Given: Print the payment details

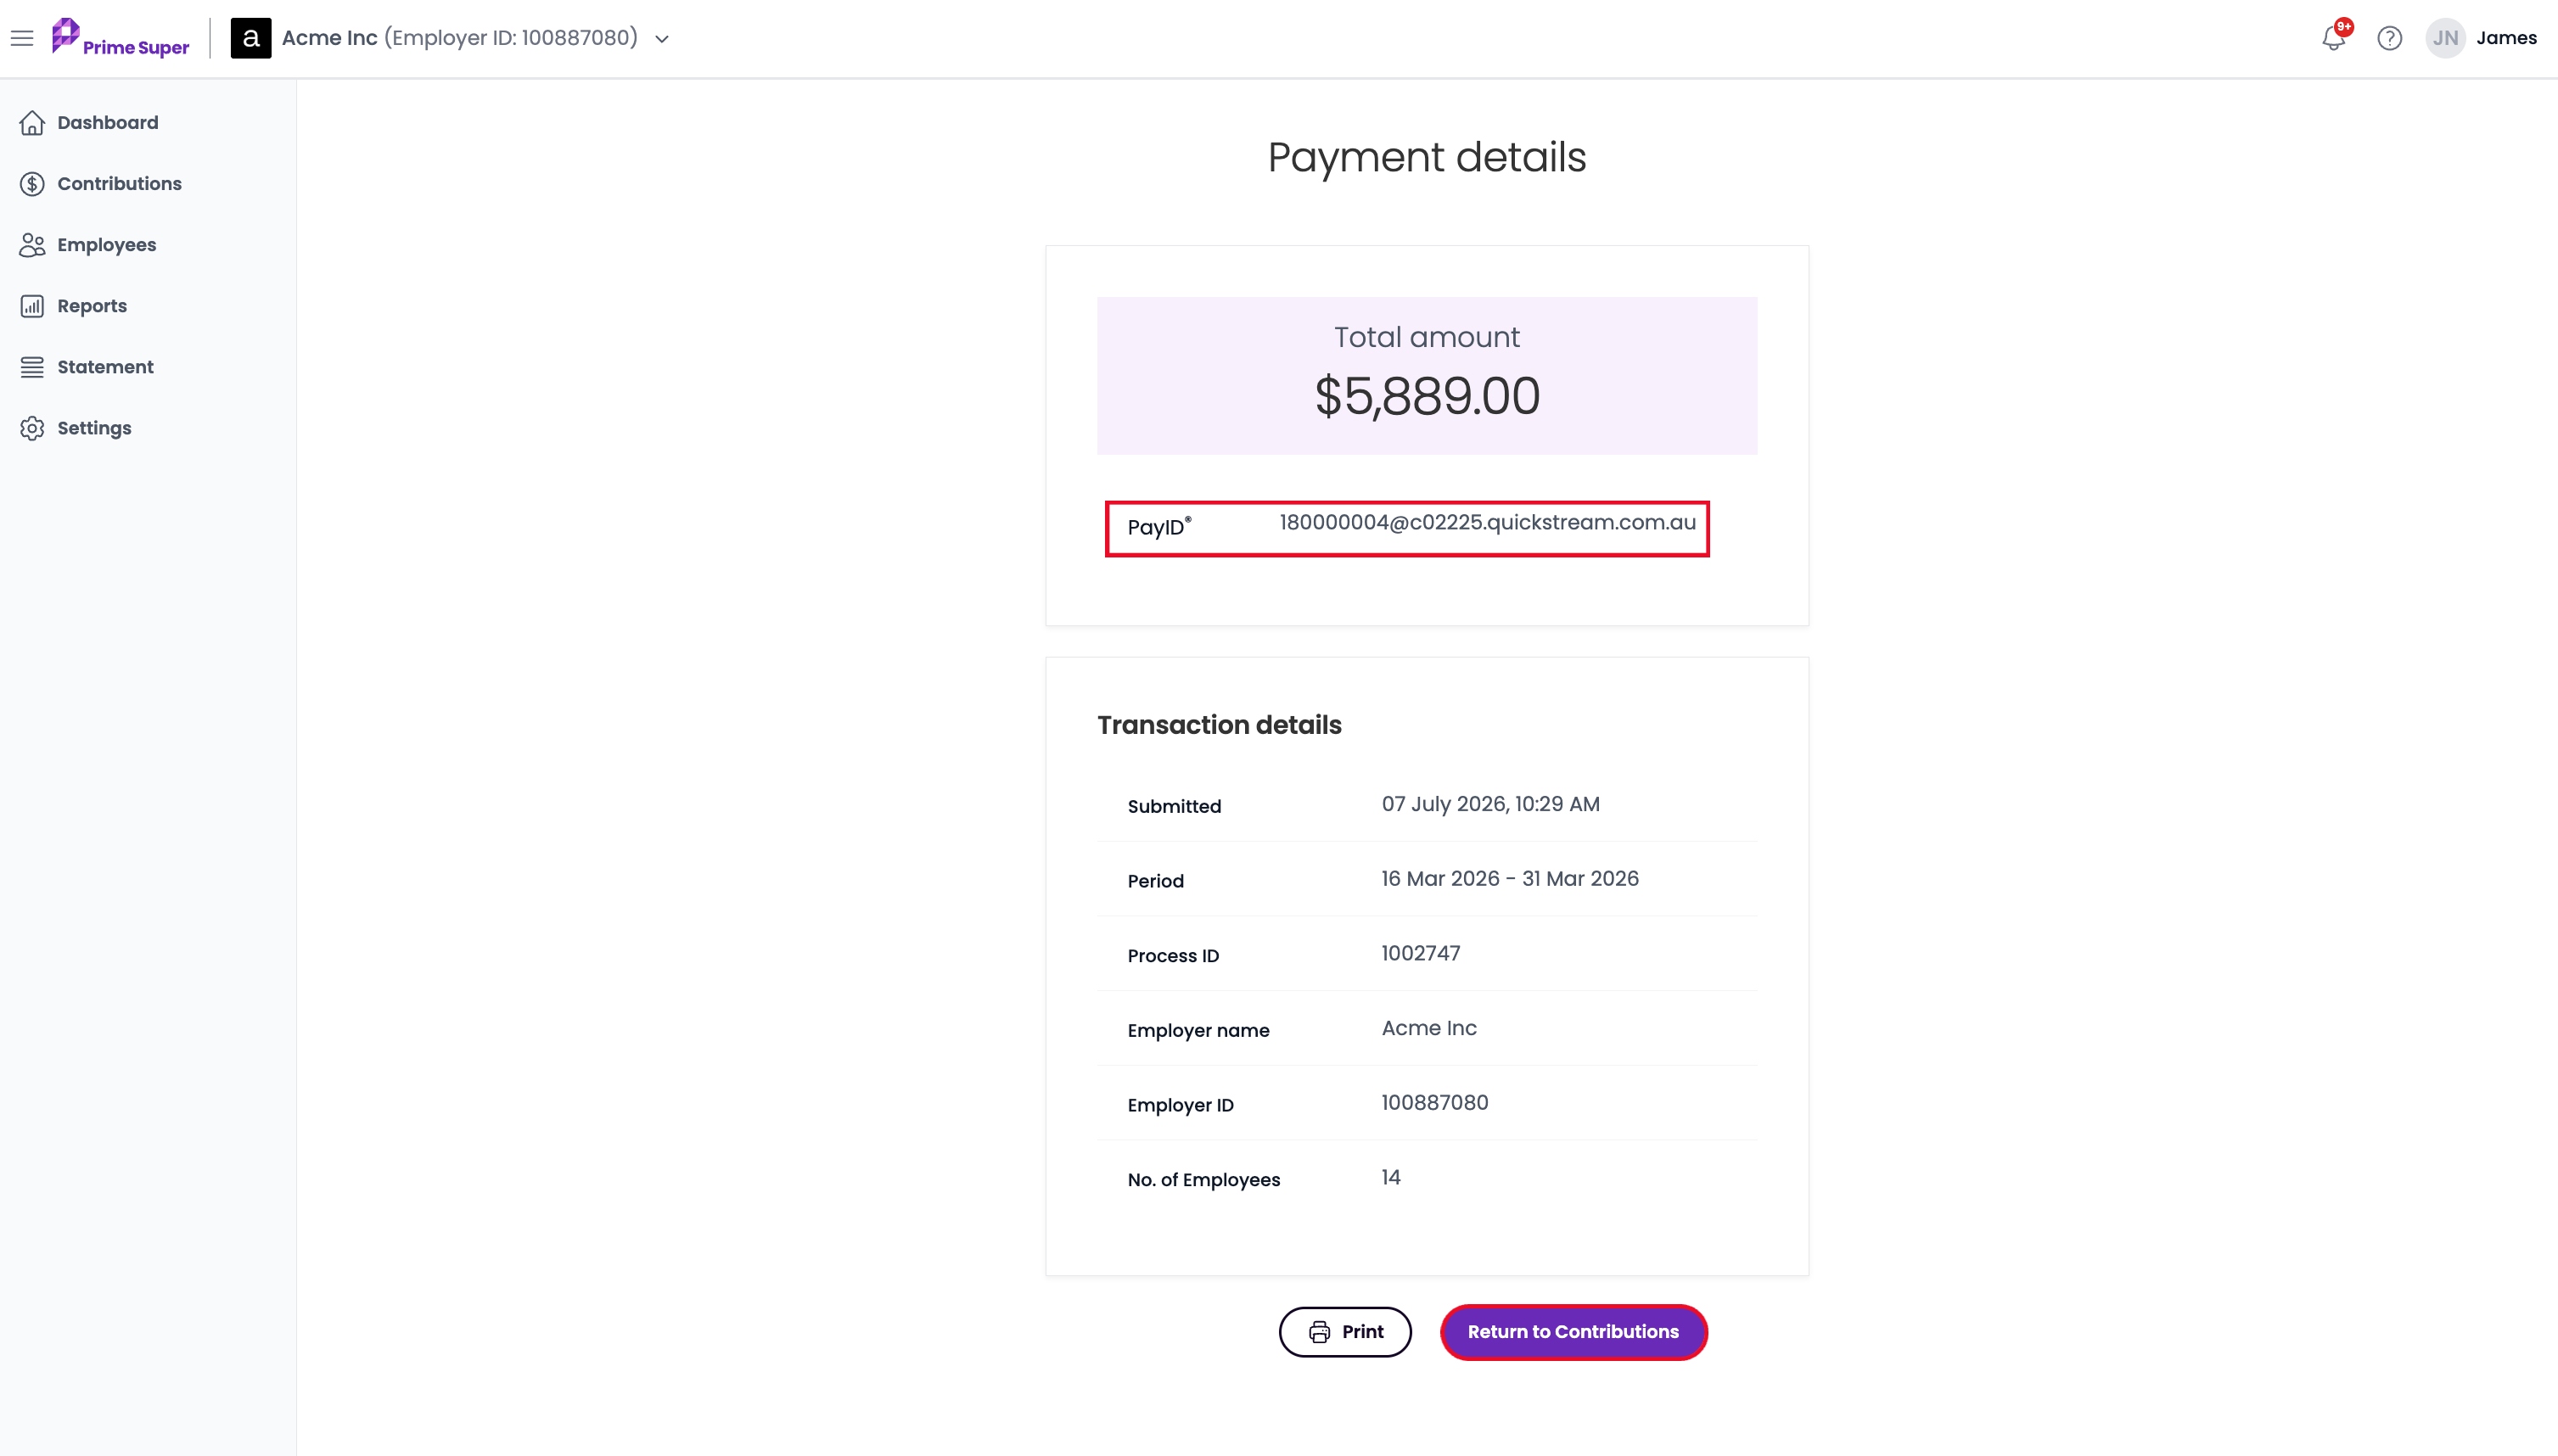Looking at the screenshot, I should [1345, 1332].
